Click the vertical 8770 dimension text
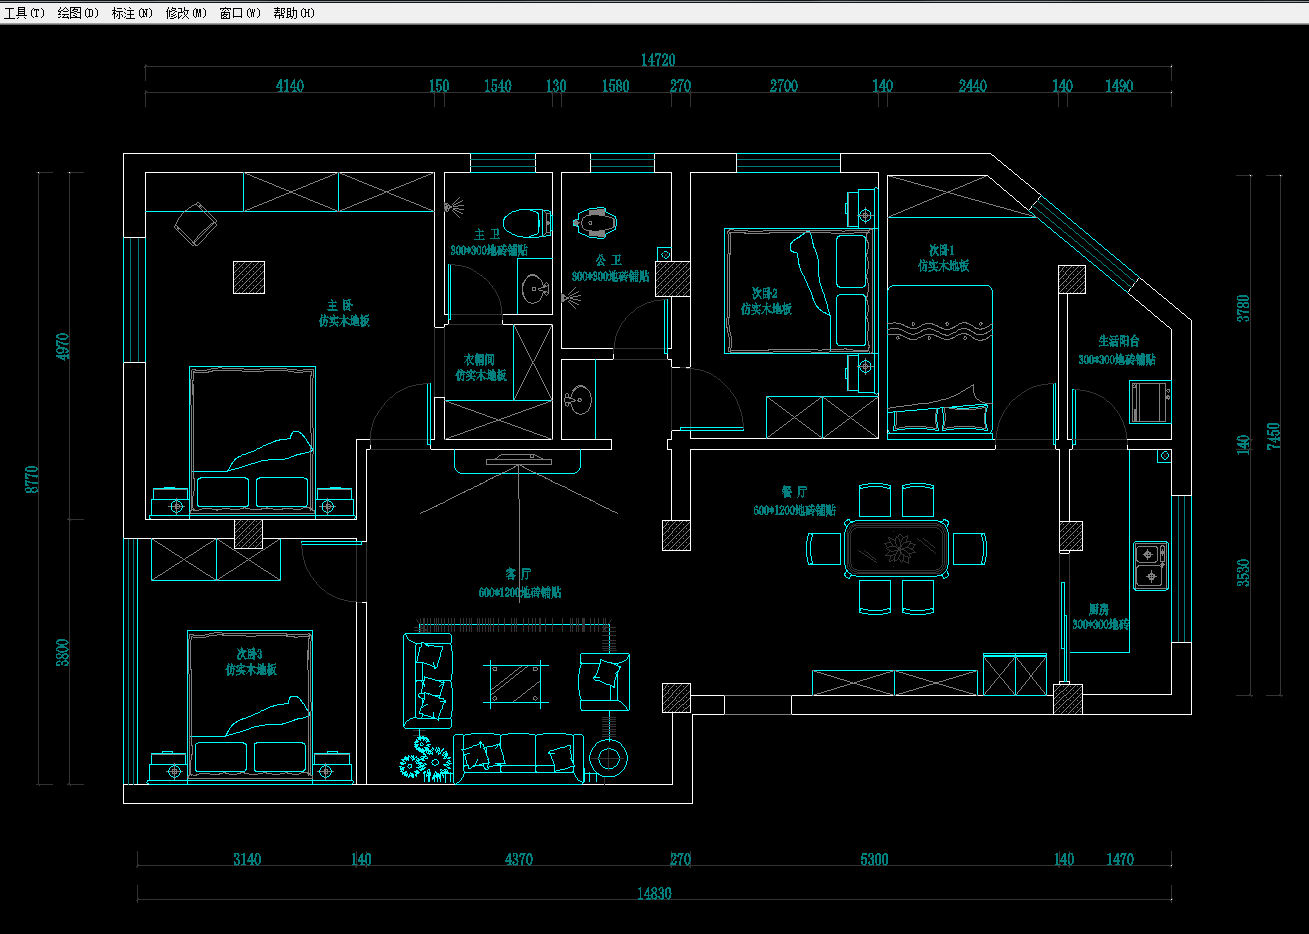The width and height of the screenshot is (1309, 934). point(32,479)
